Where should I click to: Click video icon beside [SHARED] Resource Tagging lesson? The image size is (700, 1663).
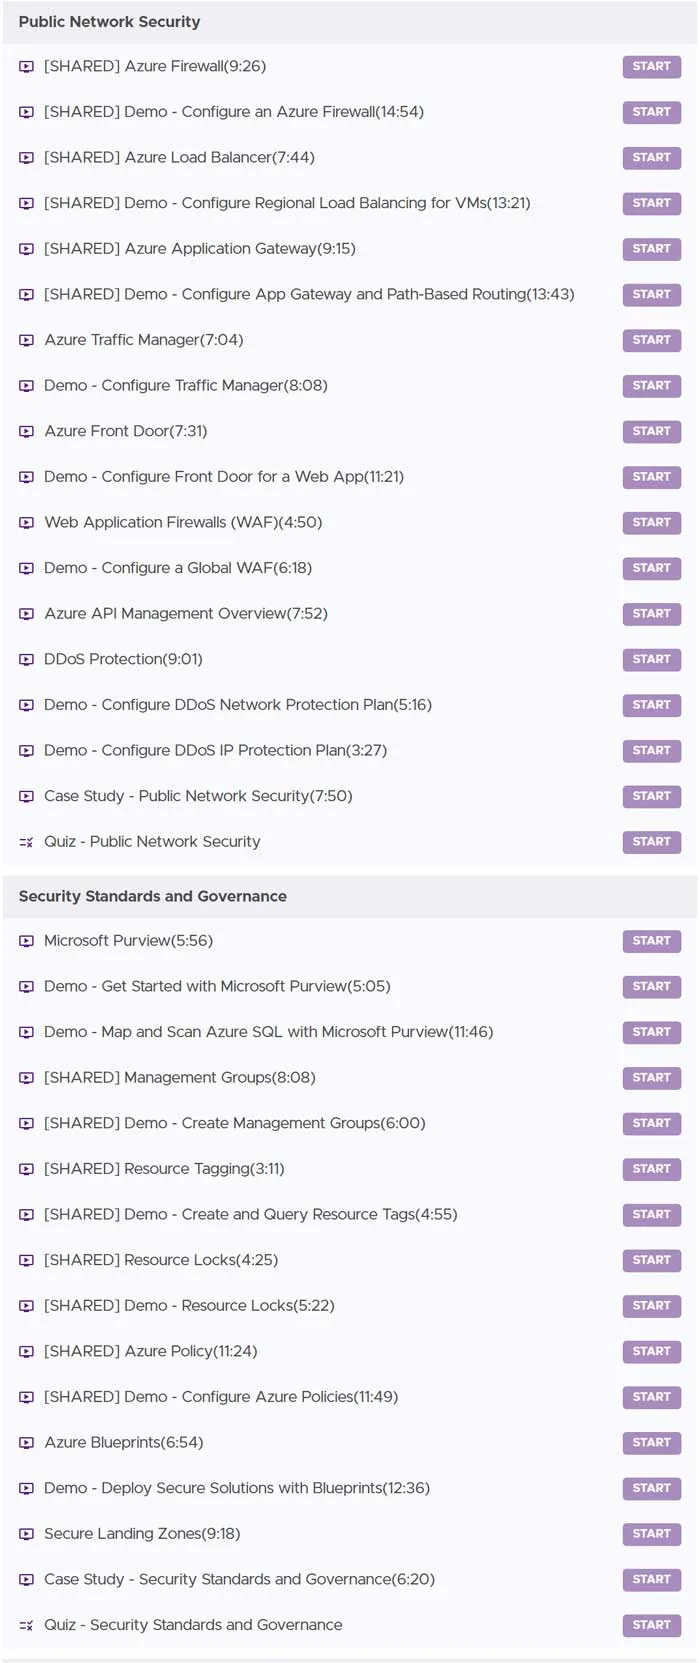[27, 1169]
